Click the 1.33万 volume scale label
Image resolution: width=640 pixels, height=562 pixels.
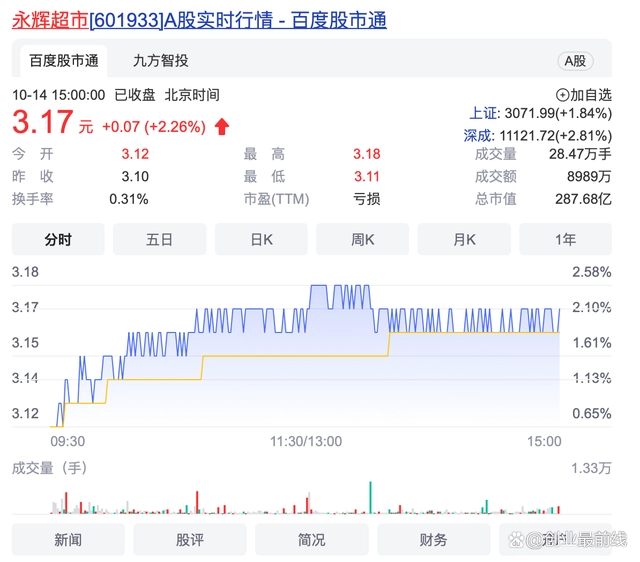click(x=591, y=468)
